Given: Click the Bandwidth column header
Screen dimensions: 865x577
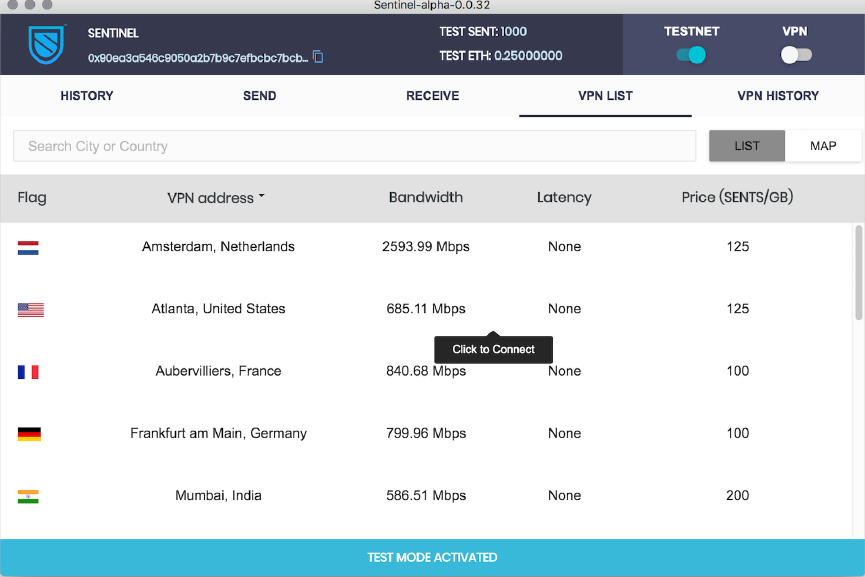Looking at the screenshot, I should 425,197.
